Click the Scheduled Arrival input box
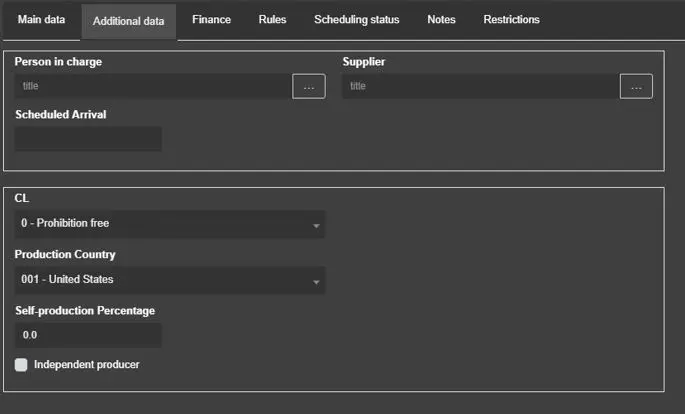Screen dimensions: 685x414 88,139
